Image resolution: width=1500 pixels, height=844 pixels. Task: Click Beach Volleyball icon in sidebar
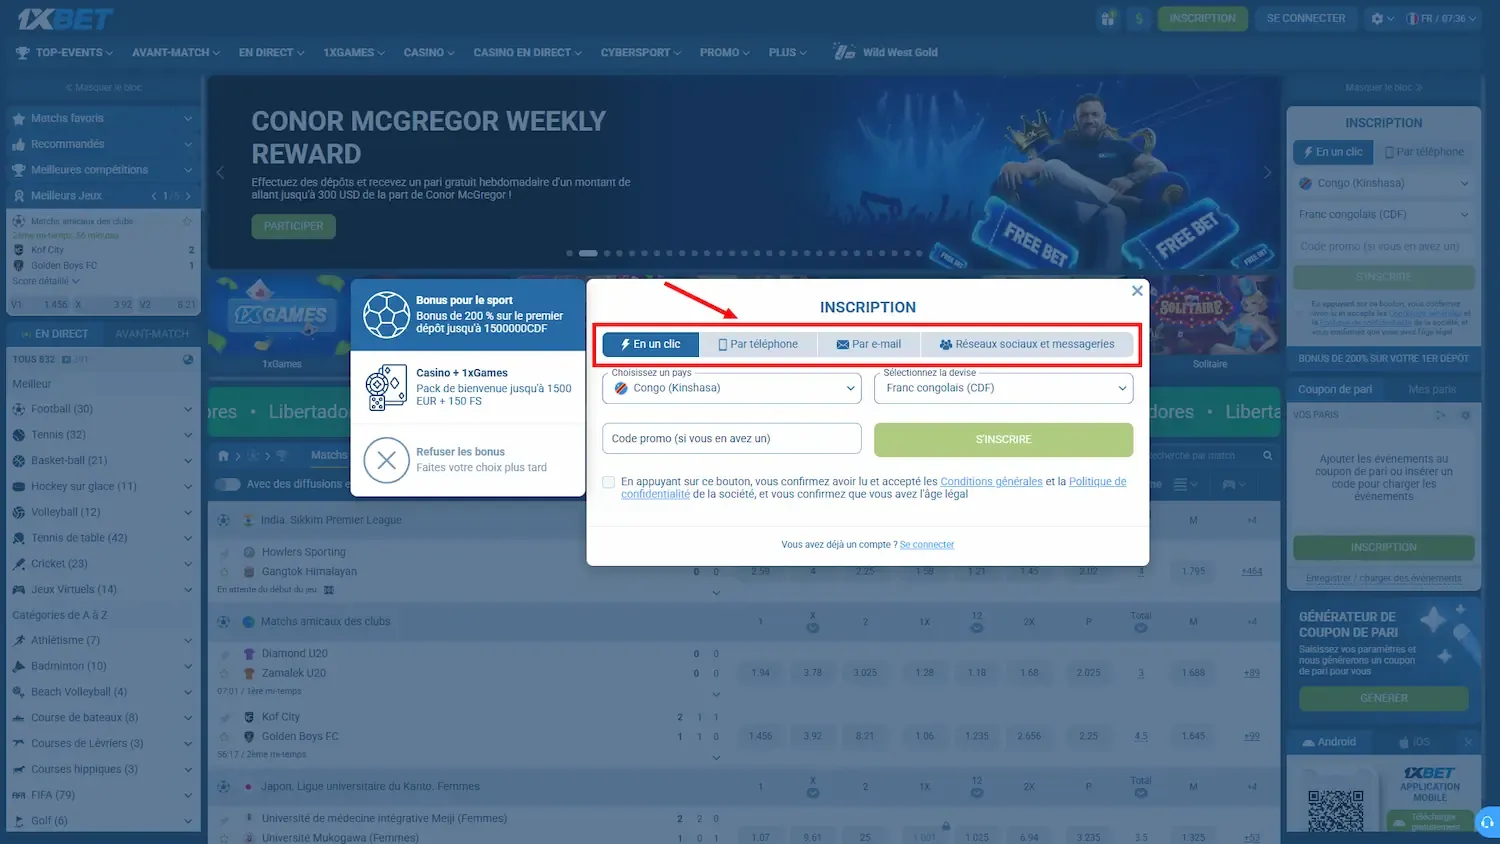coord(19,692)
